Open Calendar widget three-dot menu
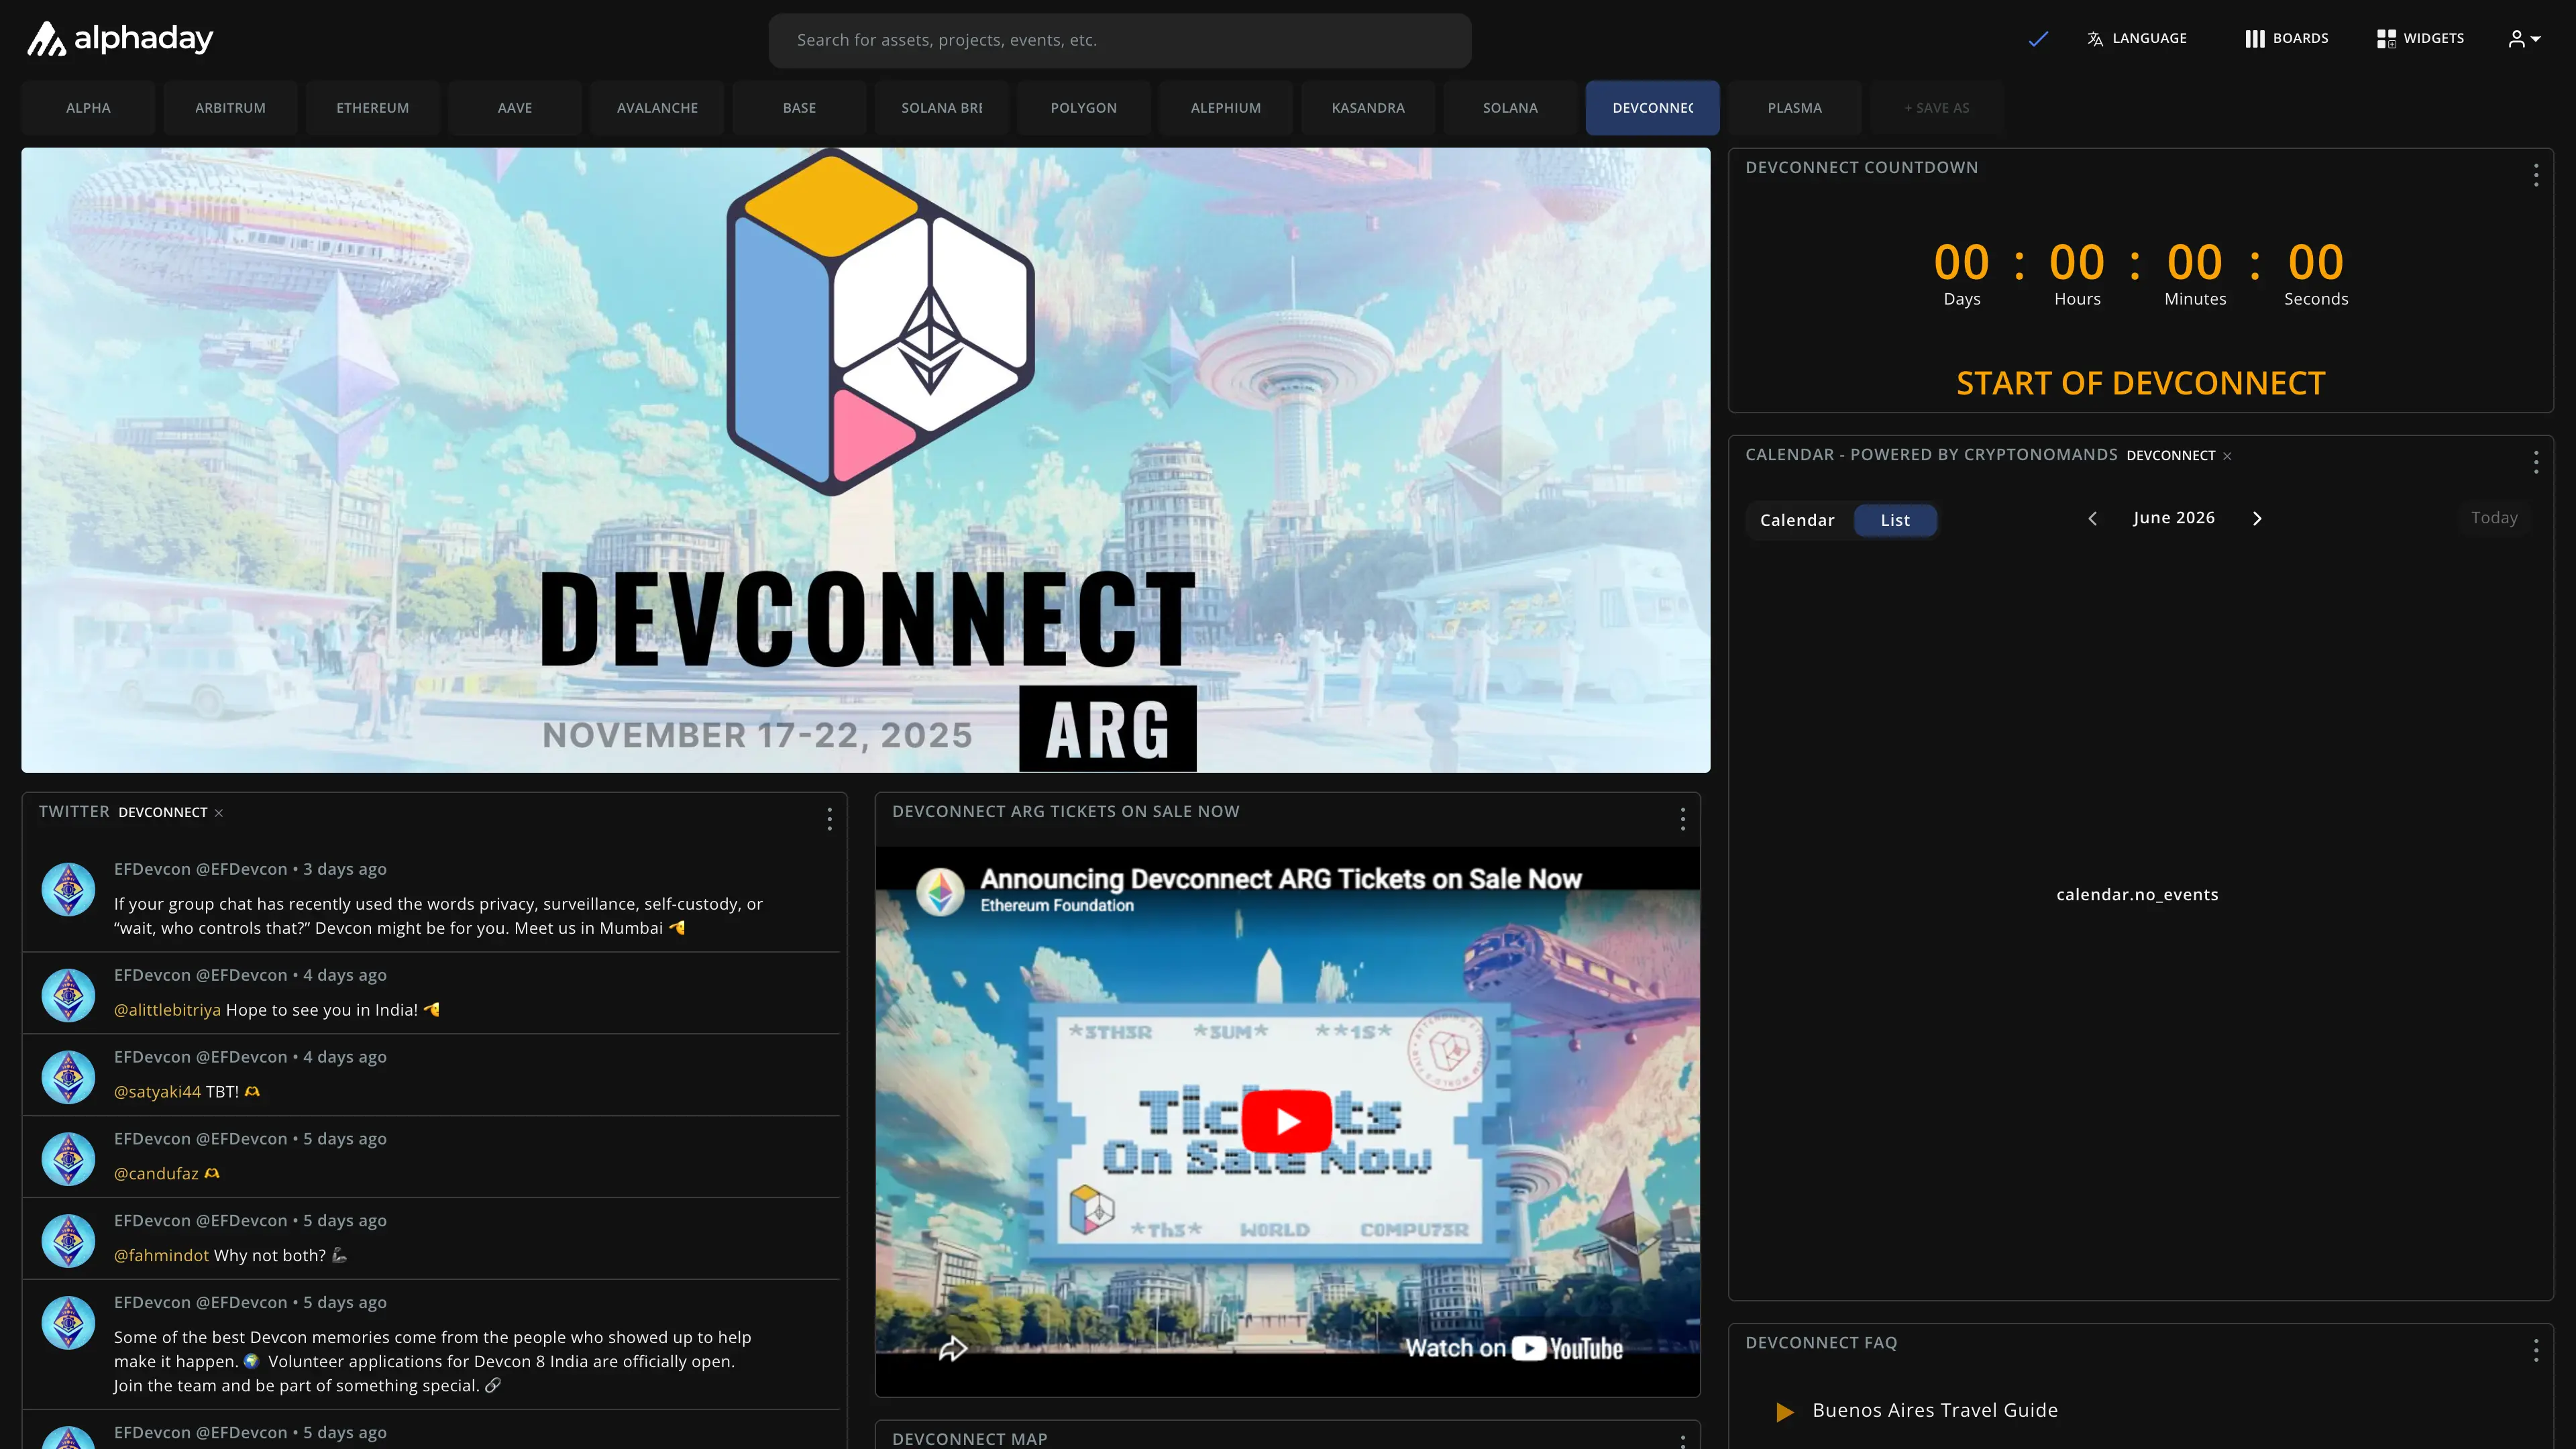The image size is (2576, 1449). (x=2535, y=462)
